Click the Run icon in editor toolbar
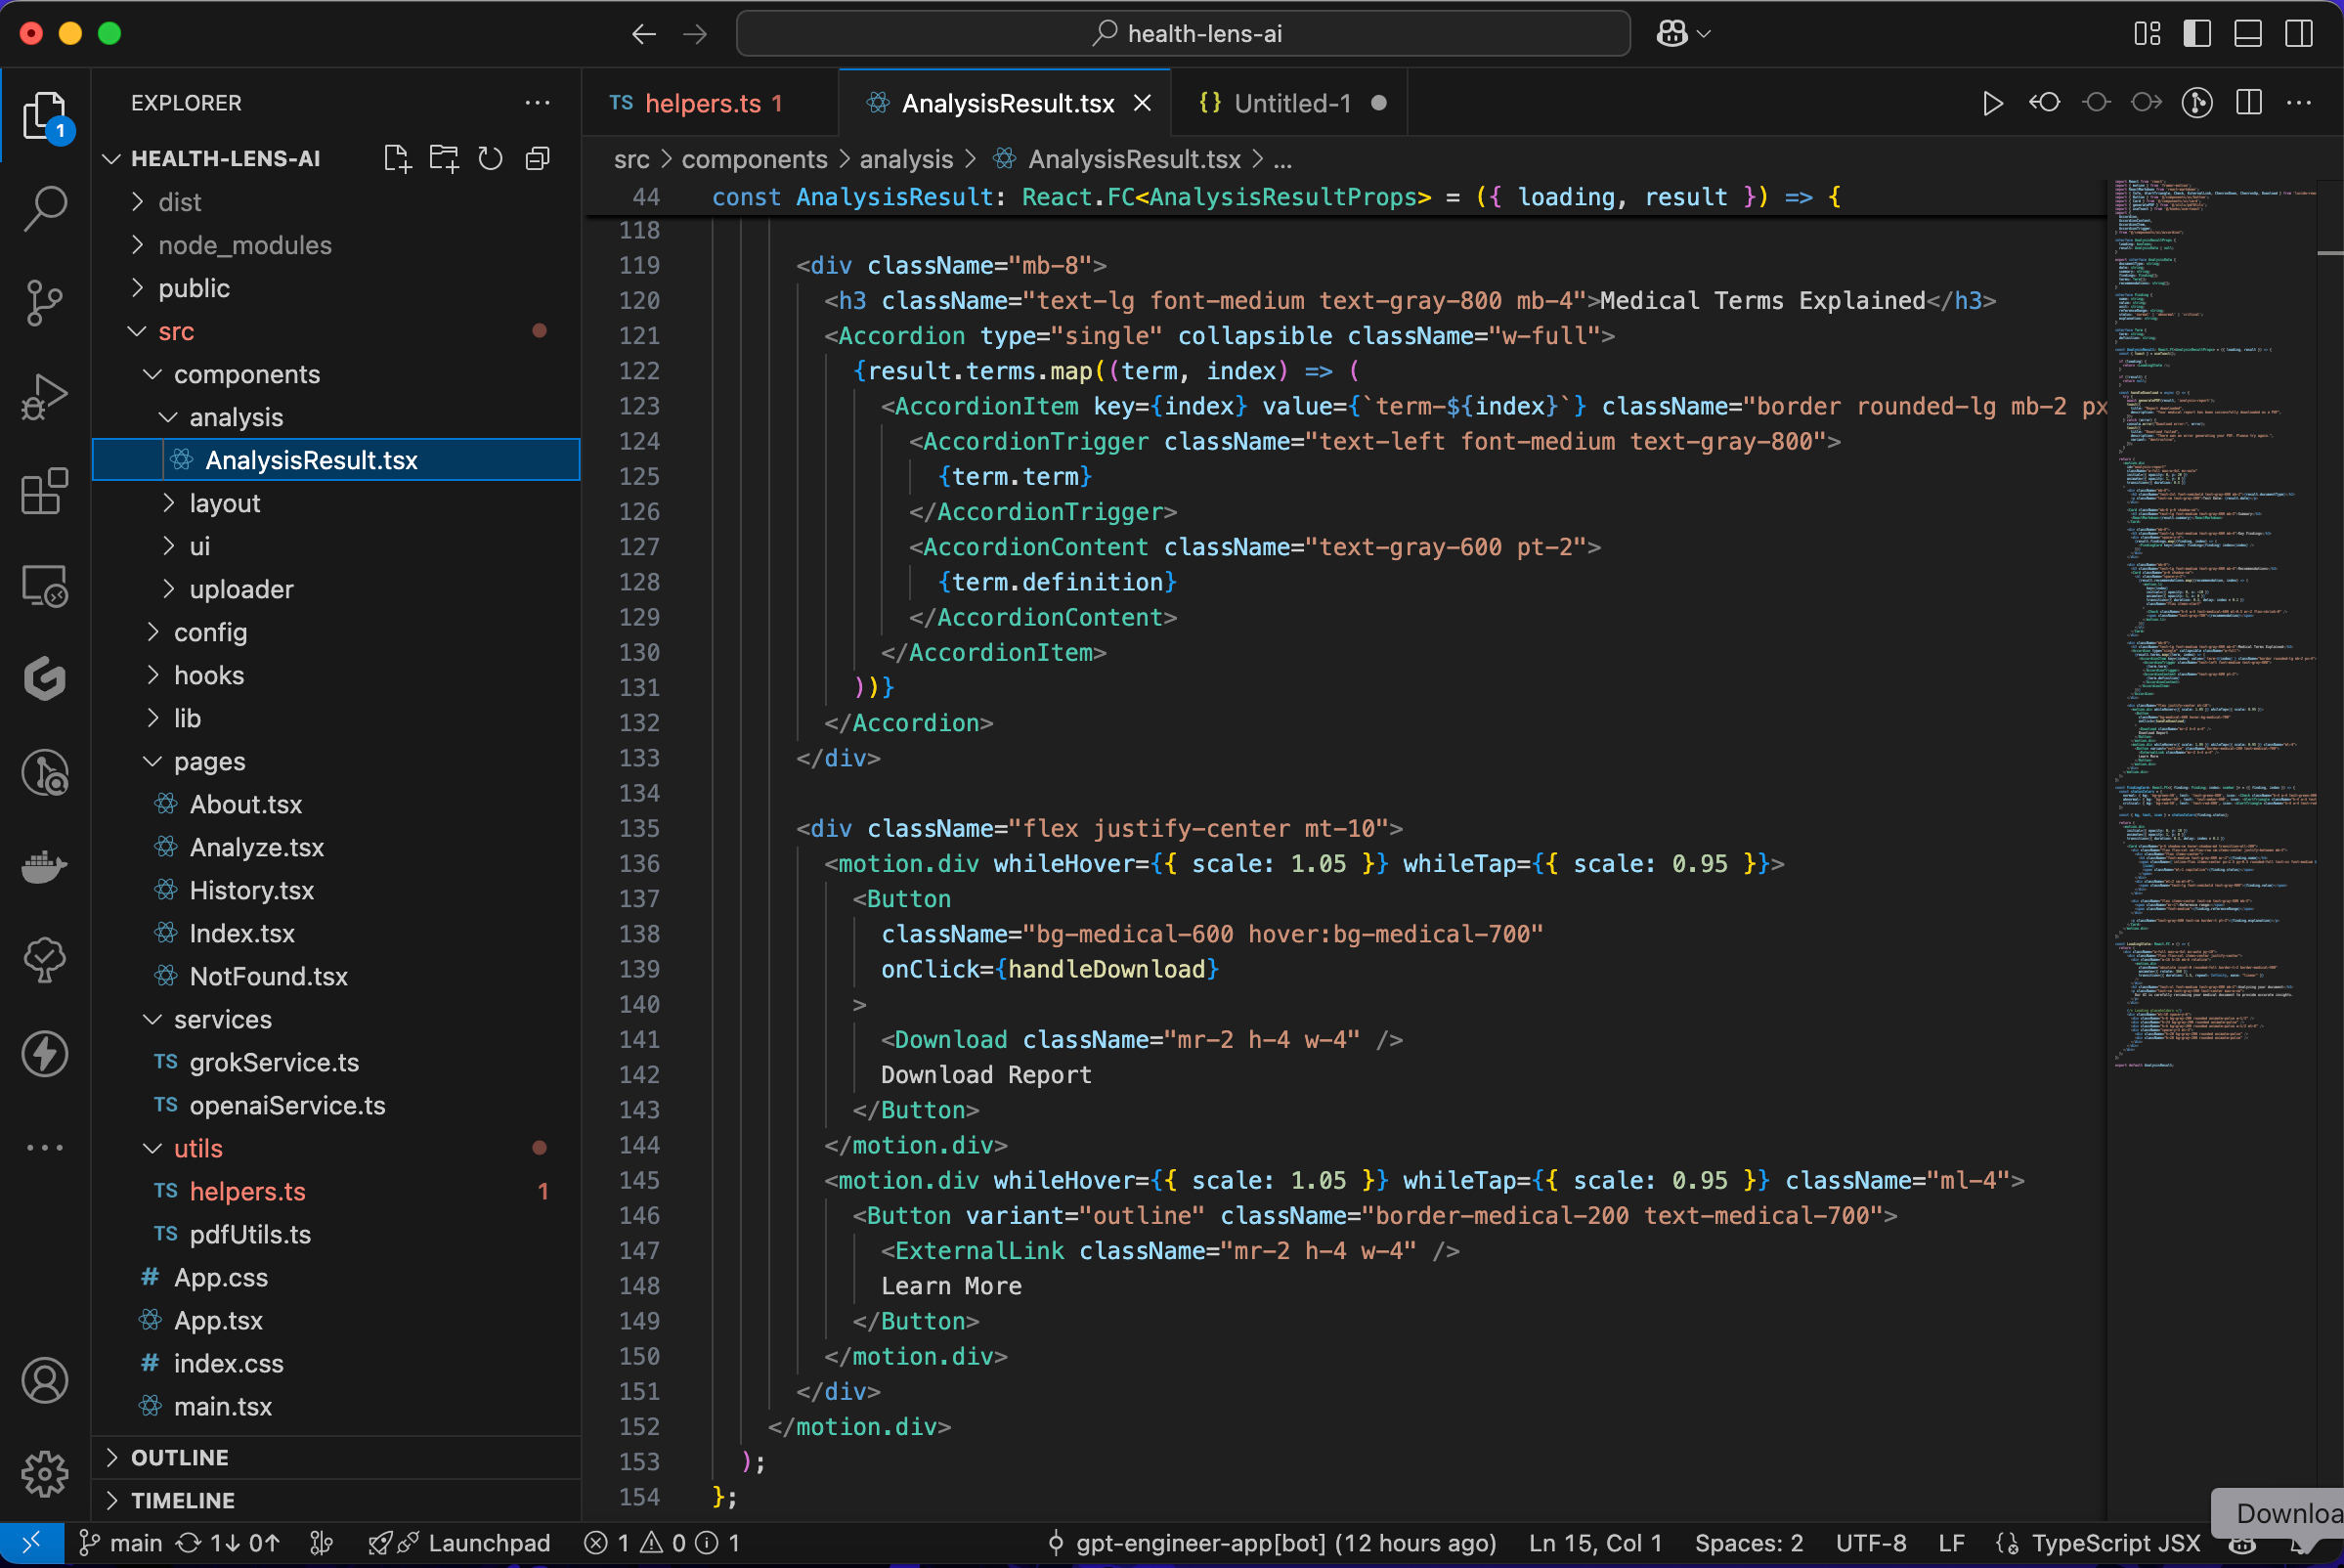This screenshot has height=1568, width=2344. pos(1992,103)
